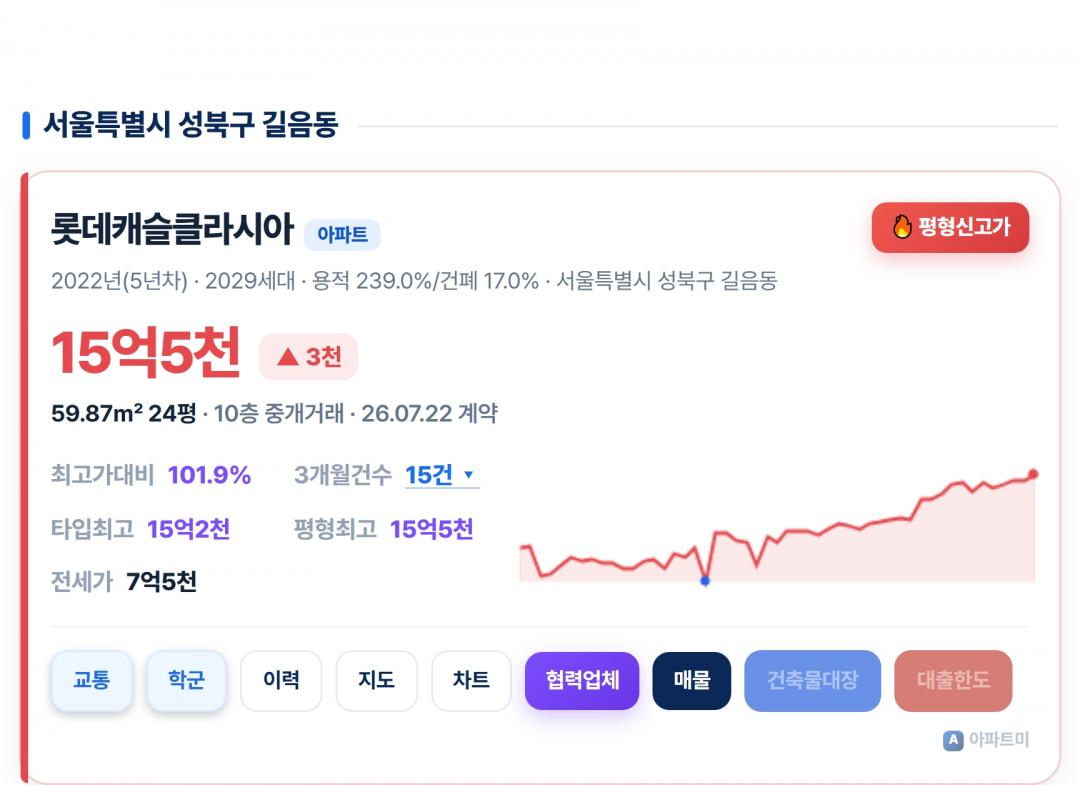Open the 매물 listings button

(x=692, y=680)
